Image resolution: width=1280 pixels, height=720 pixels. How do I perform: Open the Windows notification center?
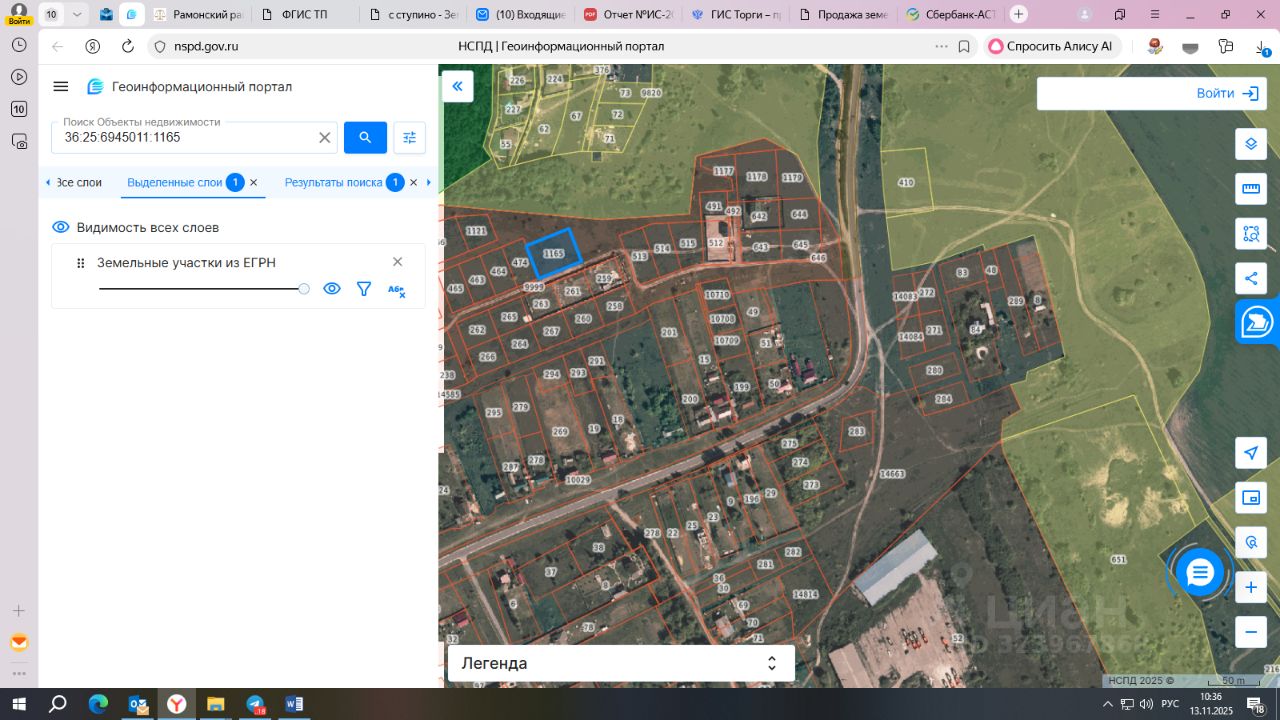[1257, 704]
